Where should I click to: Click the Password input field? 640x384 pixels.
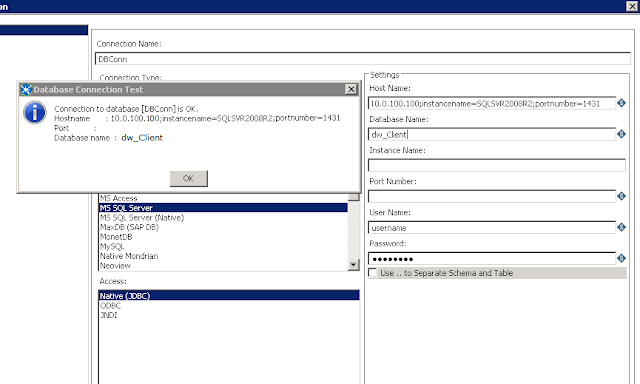(x=492, y=258)
